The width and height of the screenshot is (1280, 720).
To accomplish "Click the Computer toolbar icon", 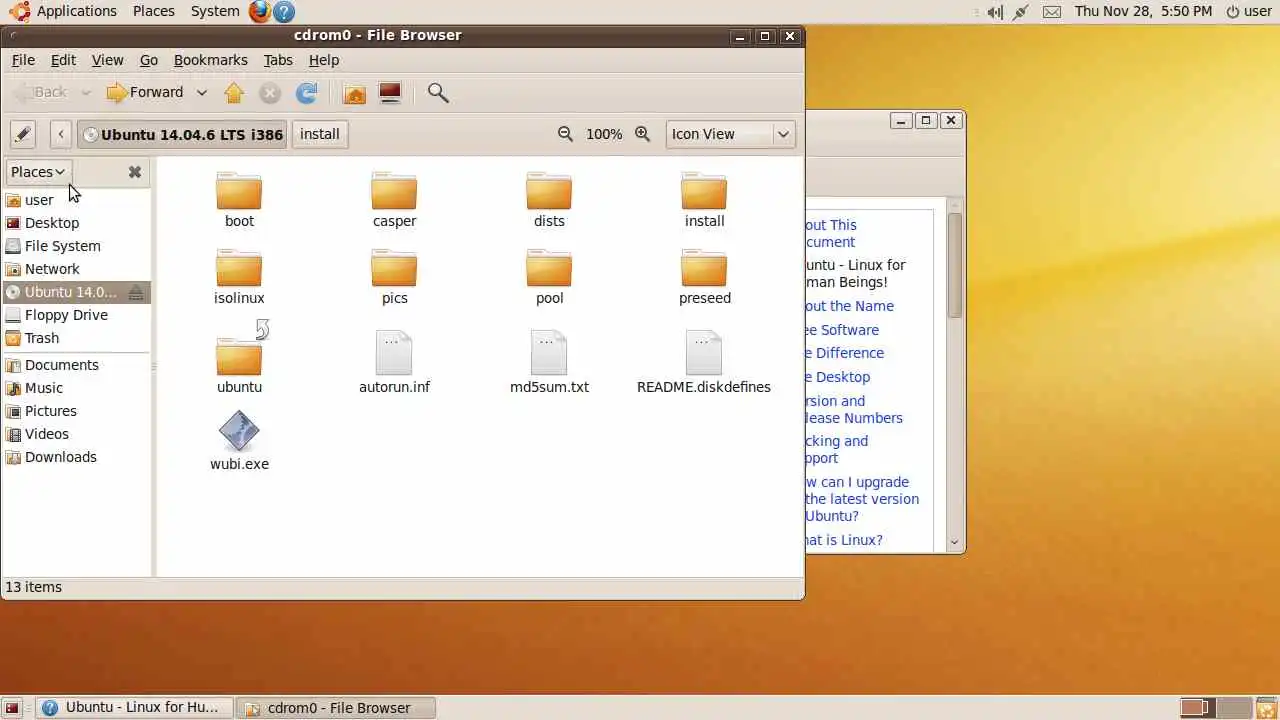I will [x=390, y=93].
